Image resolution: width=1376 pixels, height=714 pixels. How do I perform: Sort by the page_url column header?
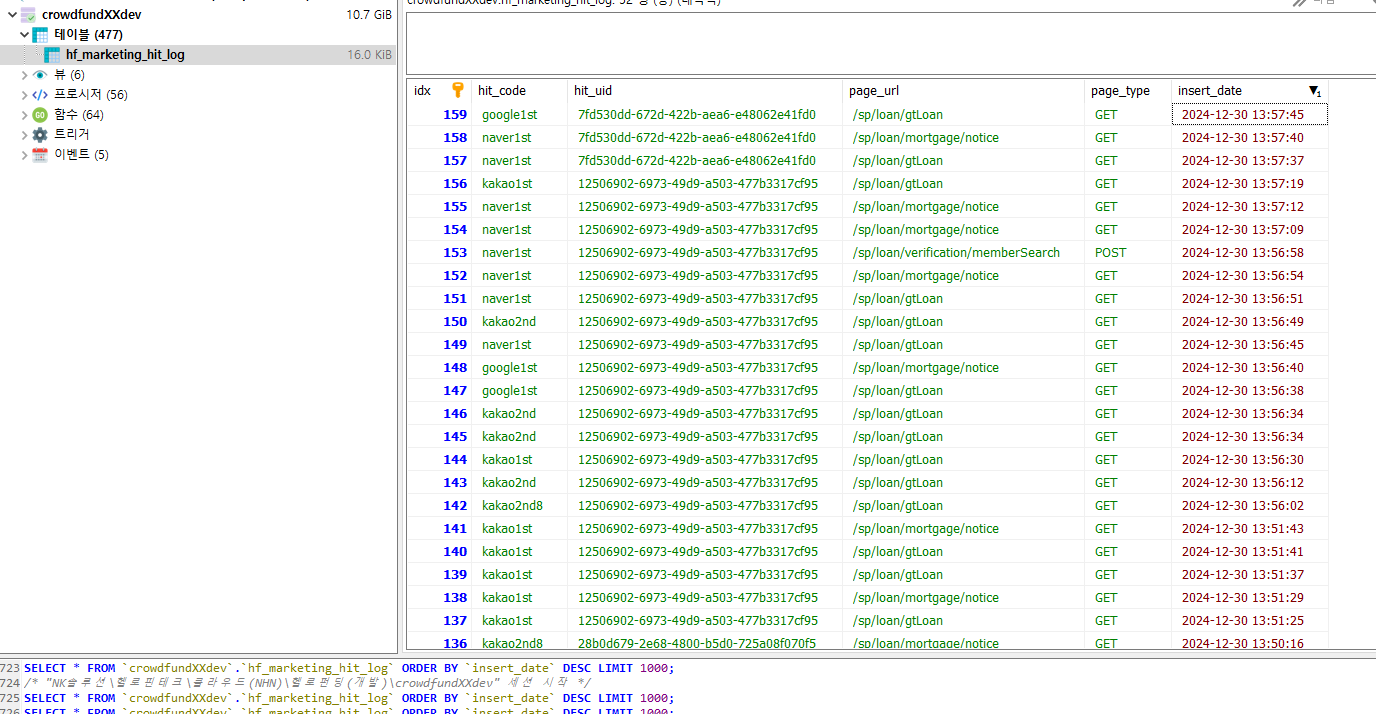coord(964,90)
